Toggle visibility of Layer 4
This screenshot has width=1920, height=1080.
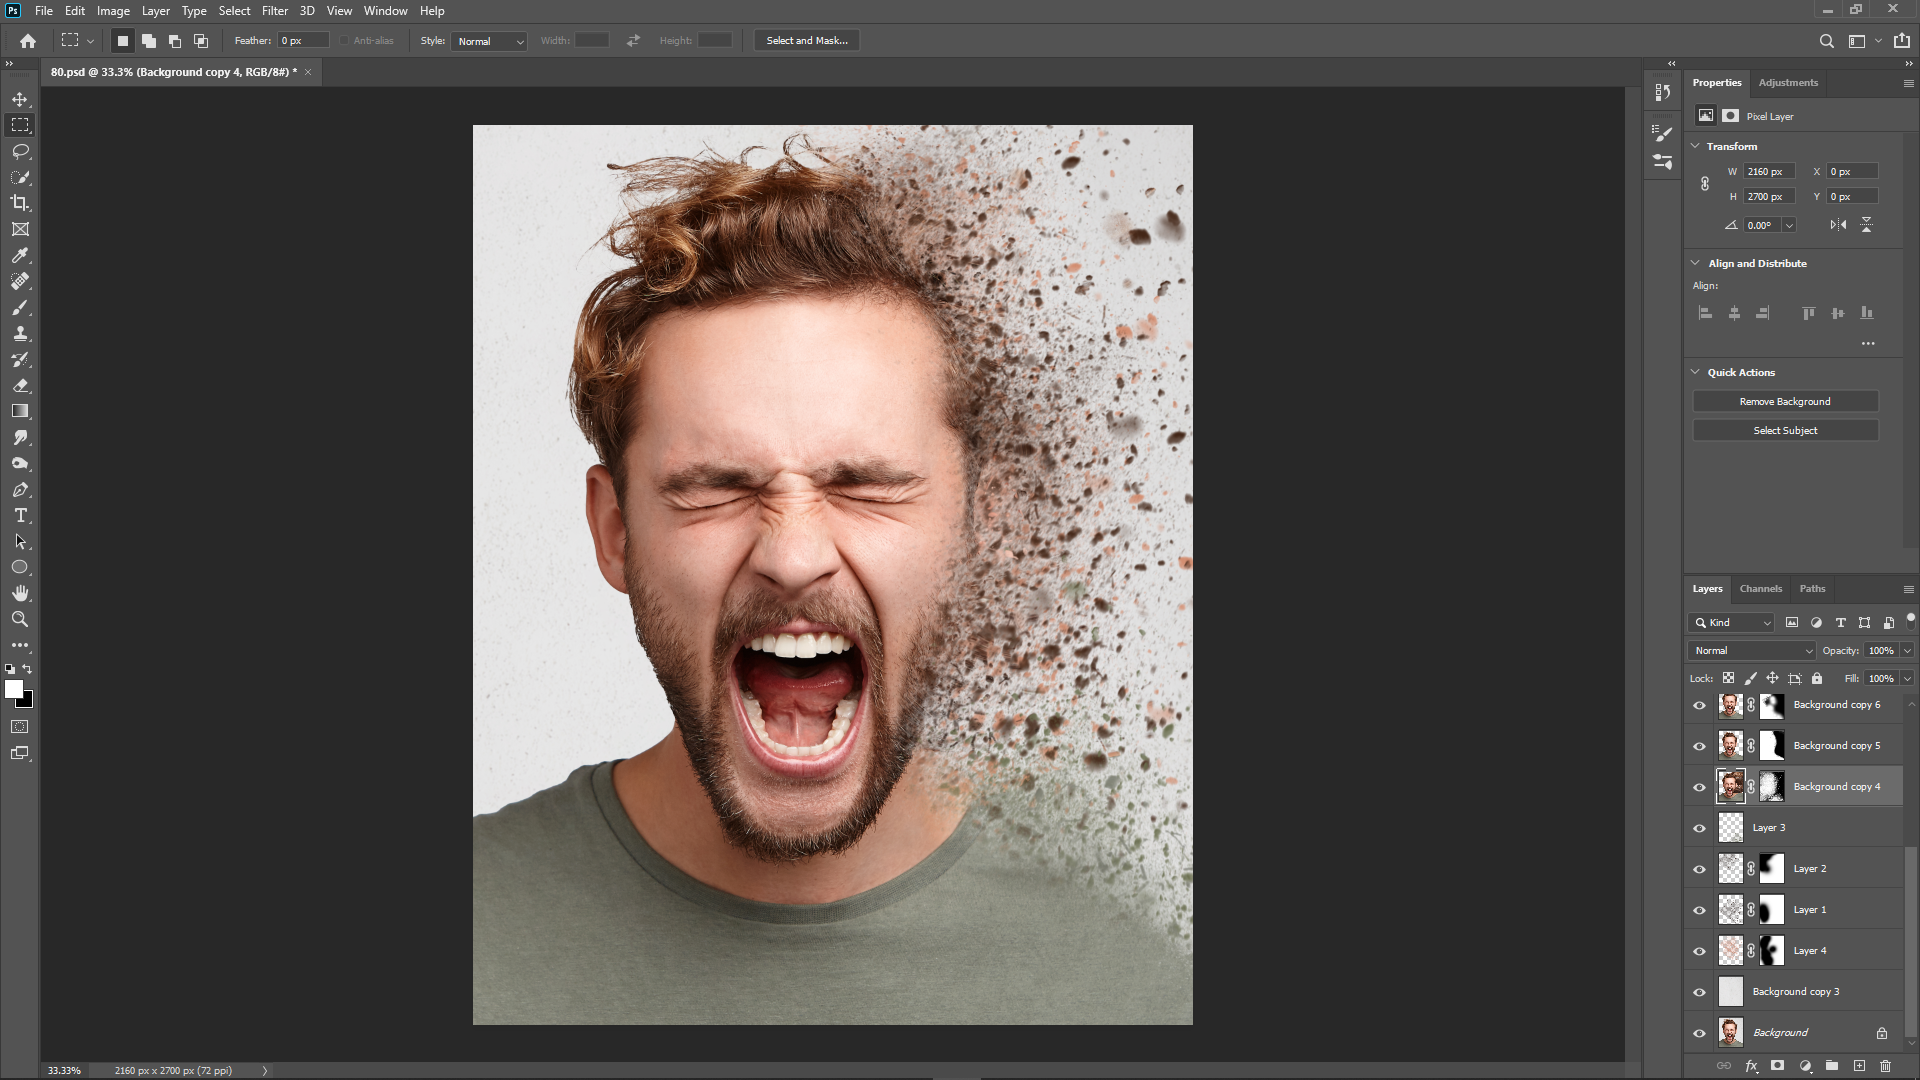(x=1699, y=951)
